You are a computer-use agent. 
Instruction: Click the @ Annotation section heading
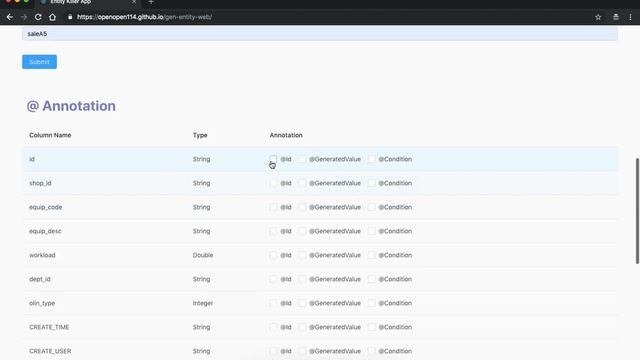[x=71, y=106]
